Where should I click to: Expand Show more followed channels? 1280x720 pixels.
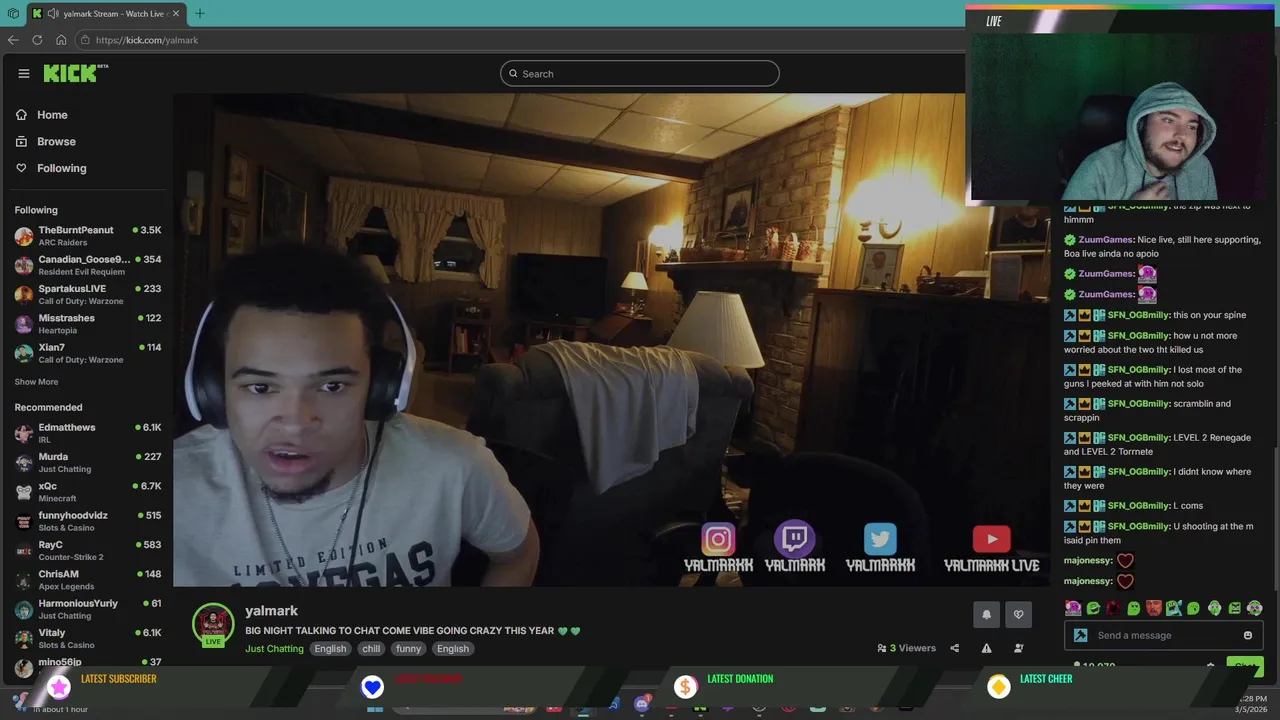click(36, 382)
